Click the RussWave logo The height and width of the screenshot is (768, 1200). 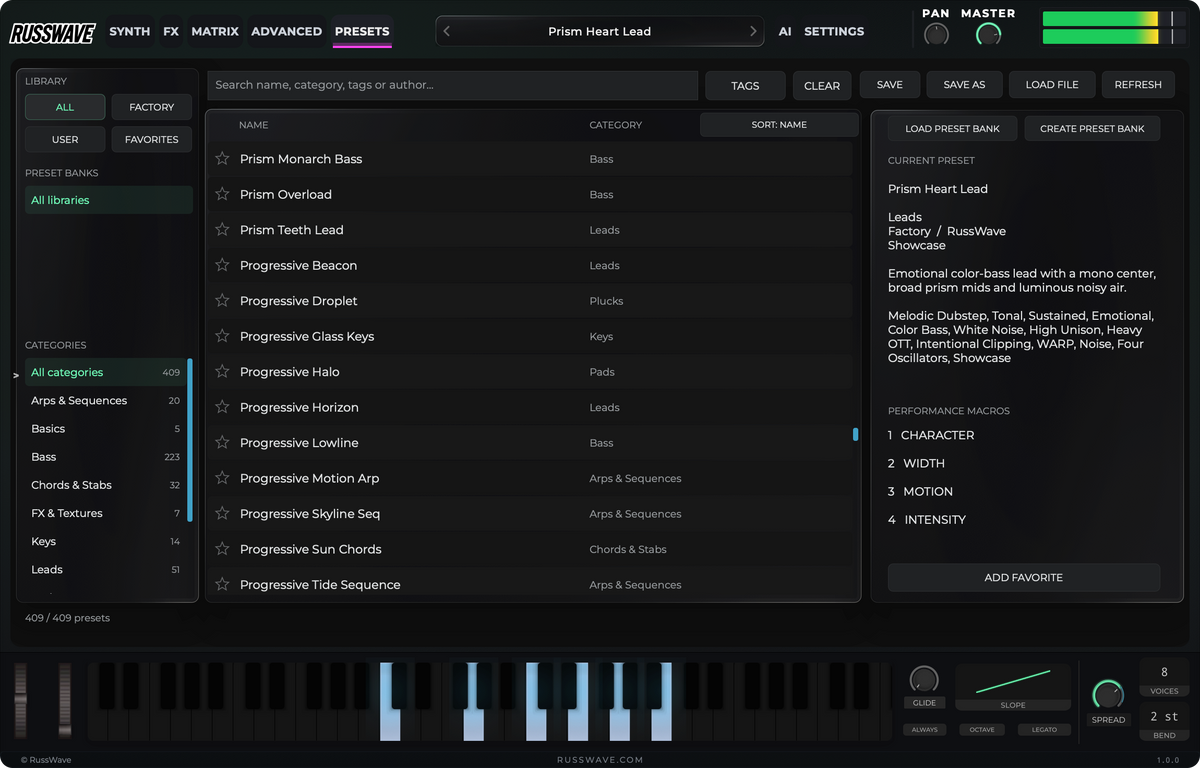(52, 33)
